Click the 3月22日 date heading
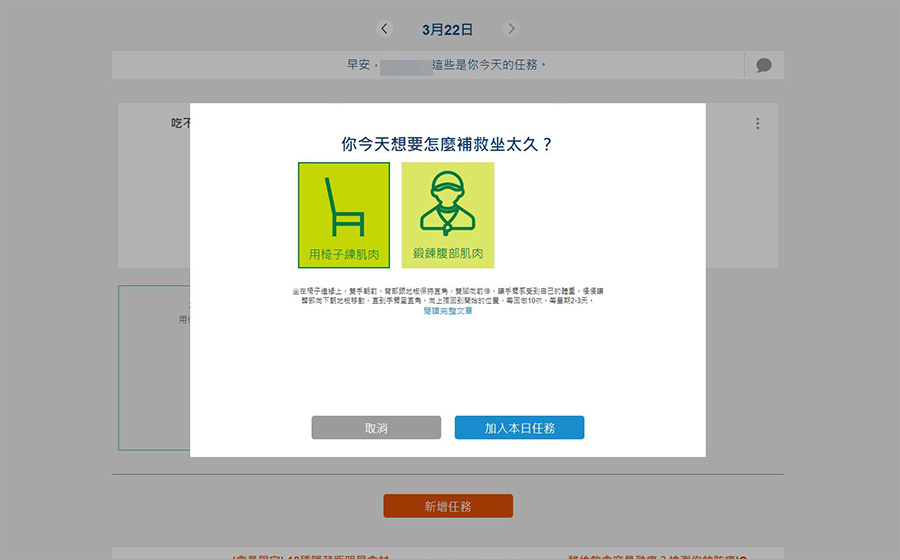The height and width of the screenshot is (560, 900). (x=448, y=30)
